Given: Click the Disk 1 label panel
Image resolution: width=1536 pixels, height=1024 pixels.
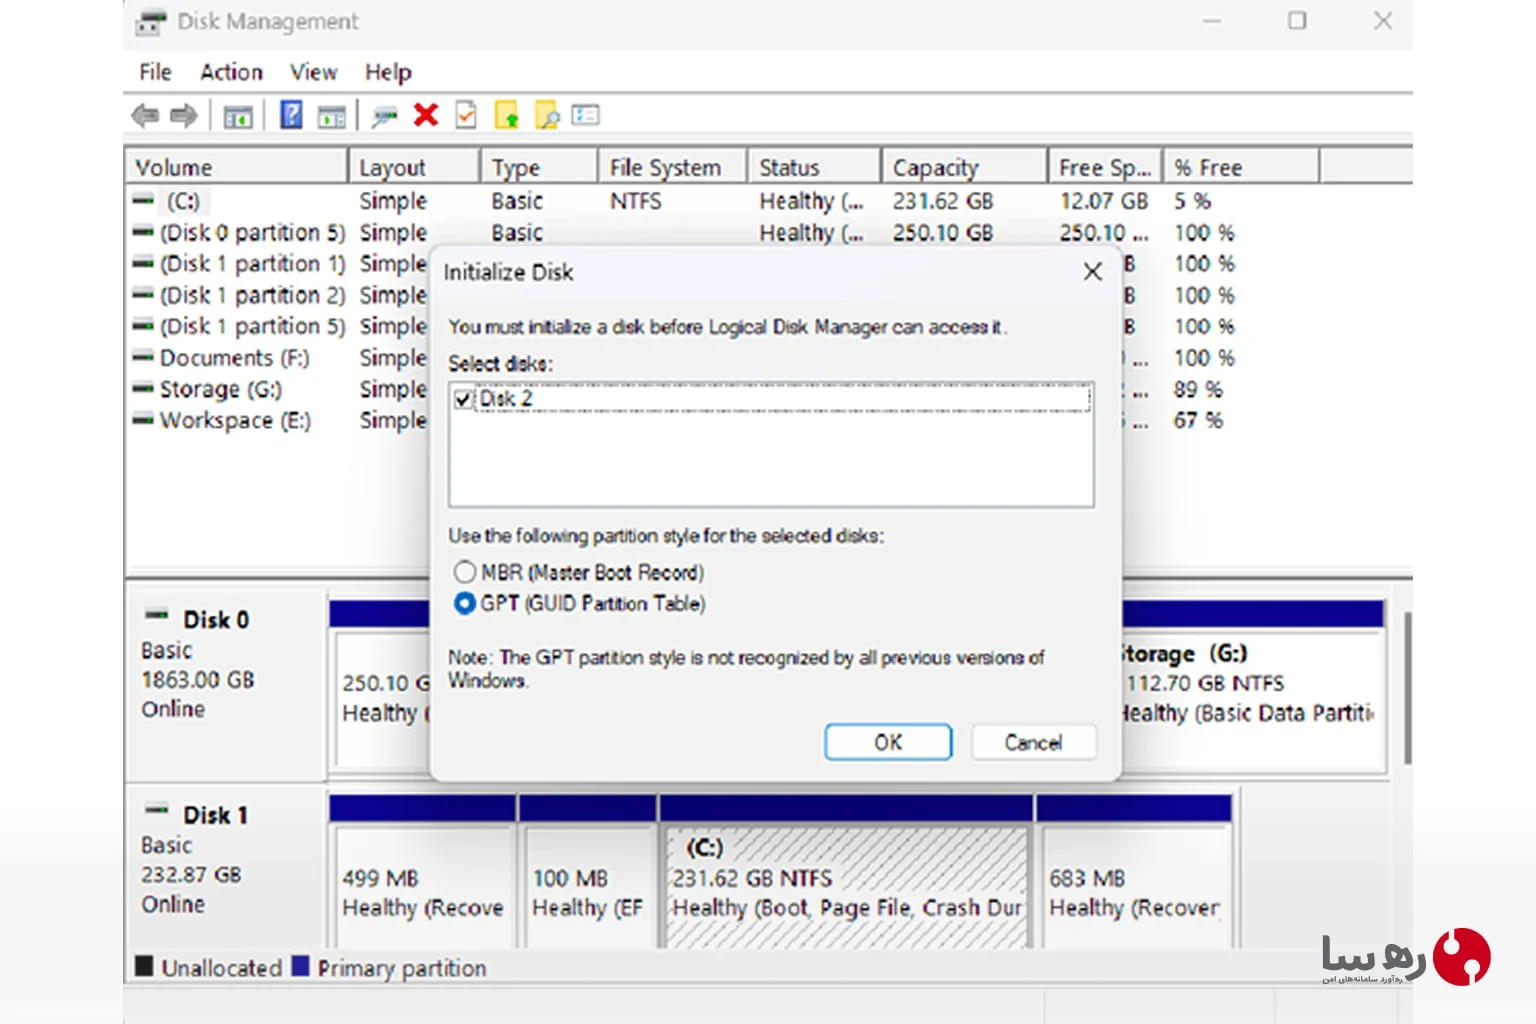Looking at the screenshot, I should tap(225, 868).
